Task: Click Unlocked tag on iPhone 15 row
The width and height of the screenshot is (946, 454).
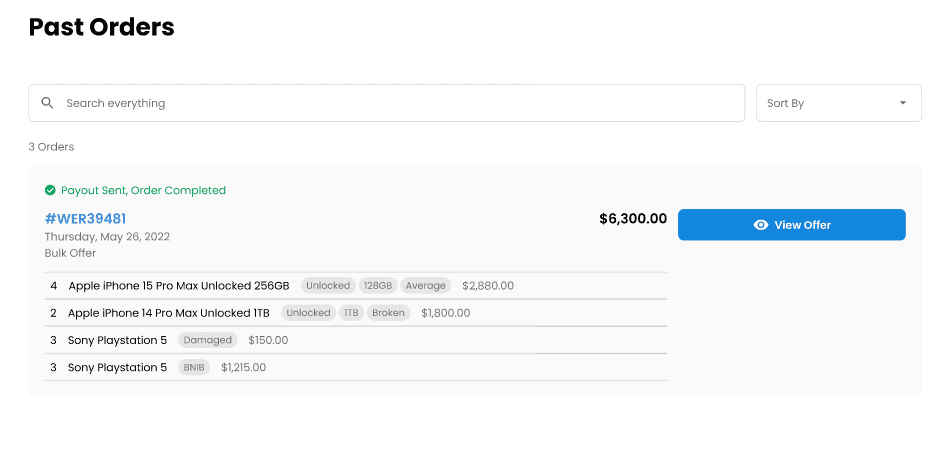Action: pyautogui.click(x=328, y=286)
